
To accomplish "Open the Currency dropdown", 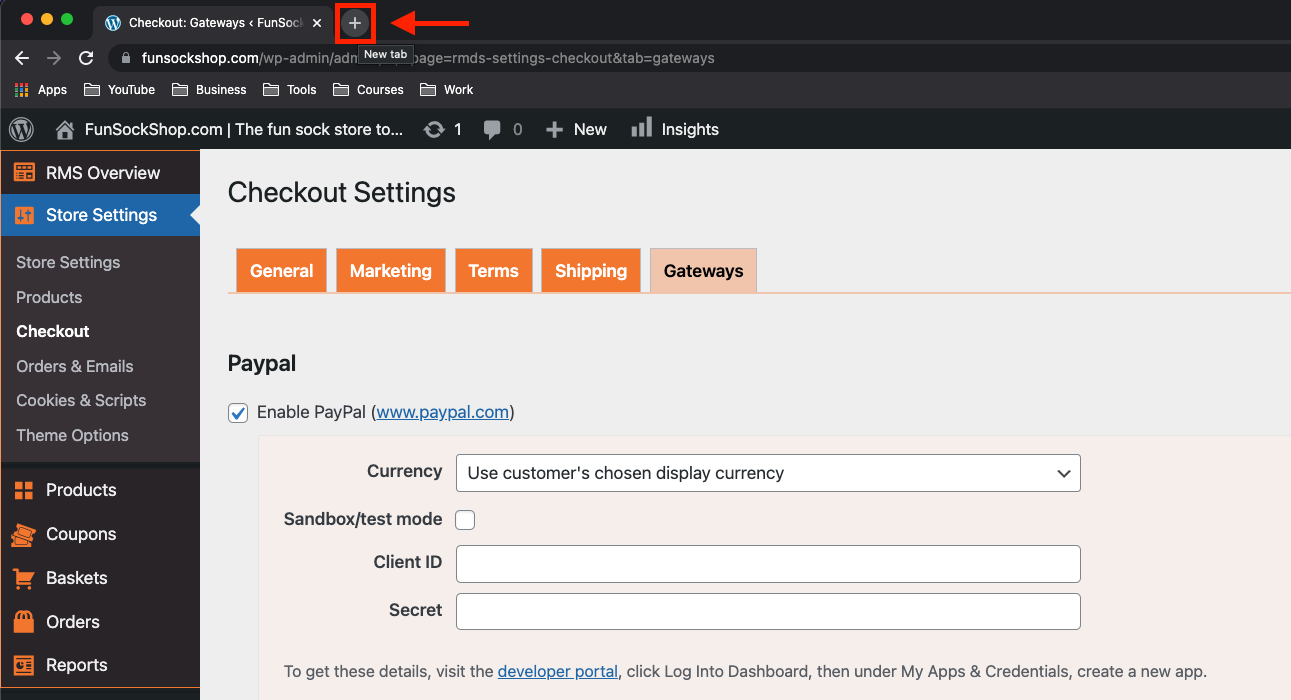I will coord(768,473).
